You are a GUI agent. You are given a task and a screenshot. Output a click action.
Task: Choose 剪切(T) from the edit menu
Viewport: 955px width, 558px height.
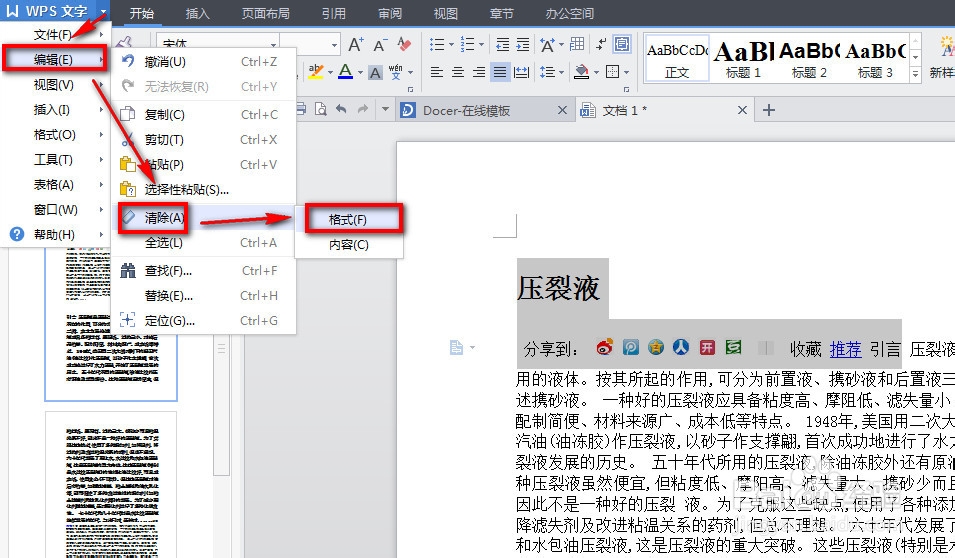tap(203, 140)
